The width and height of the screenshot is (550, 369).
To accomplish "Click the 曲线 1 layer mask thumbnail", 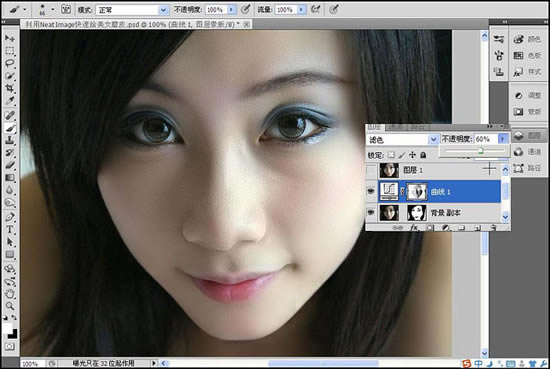I will pos(417,191).
